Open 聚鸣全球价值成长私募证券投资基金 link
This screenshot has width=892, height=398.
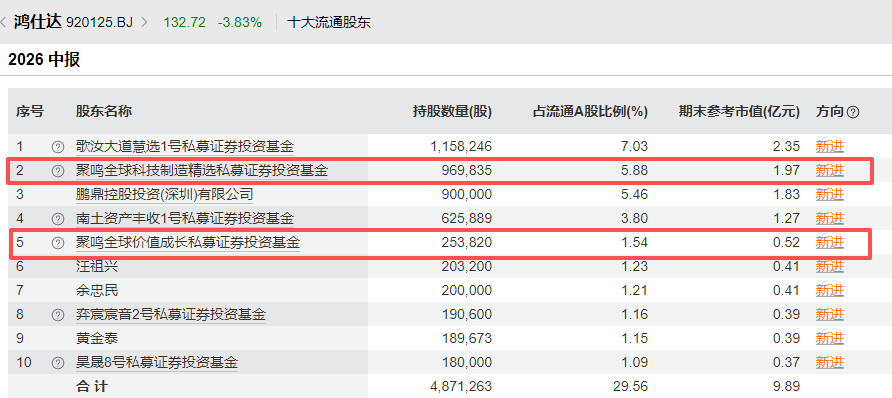click(188, 243)
